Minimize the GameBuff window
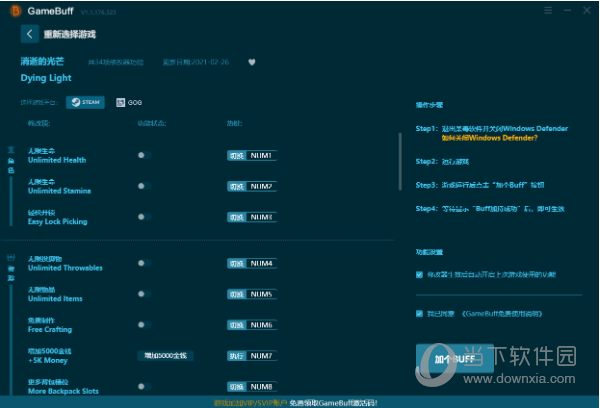 pos(567,11)
